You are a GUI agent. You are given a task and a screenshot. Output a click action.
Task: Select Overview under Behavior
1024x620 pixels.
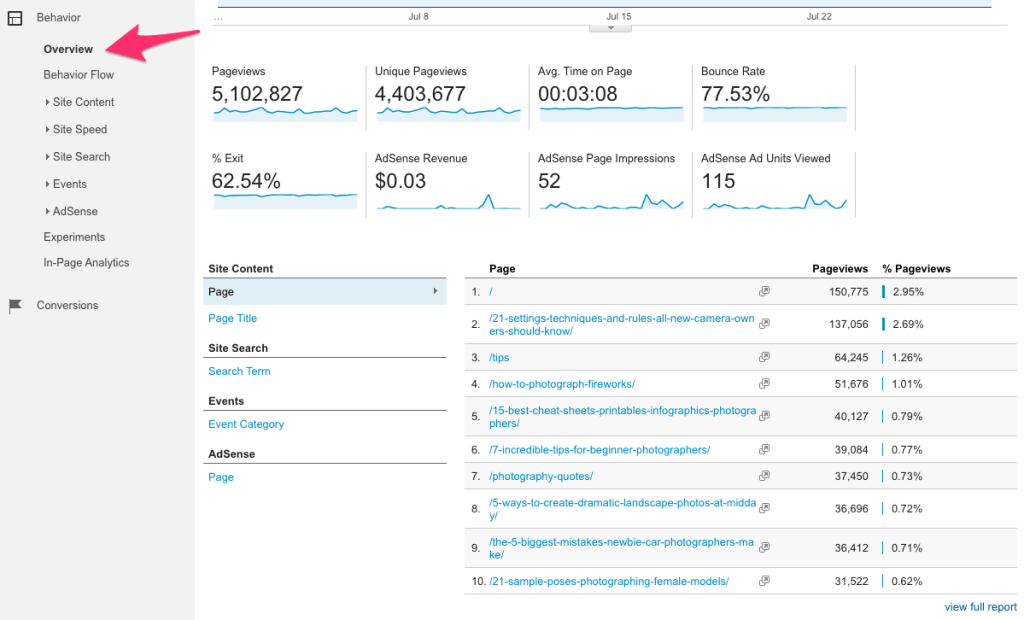click(x=68, y=48)
